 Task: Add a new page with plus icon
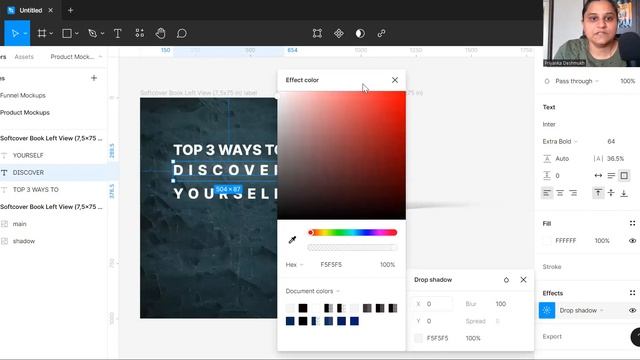click(94, 78)
